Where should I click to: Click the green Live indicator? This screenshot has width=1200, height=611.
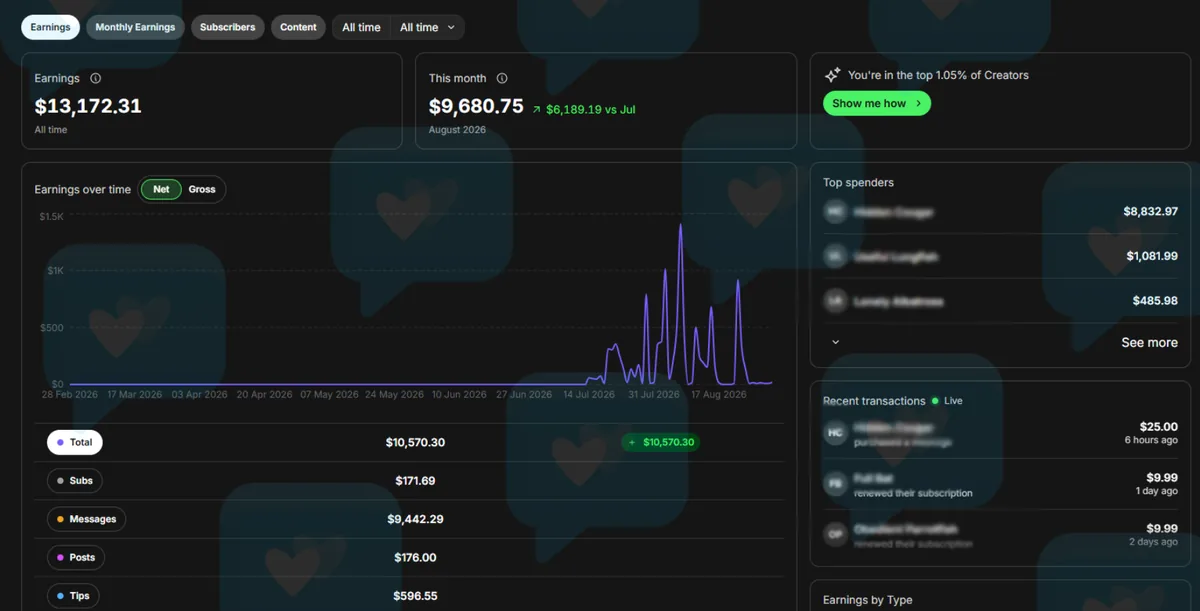click(x=947, y=401)
